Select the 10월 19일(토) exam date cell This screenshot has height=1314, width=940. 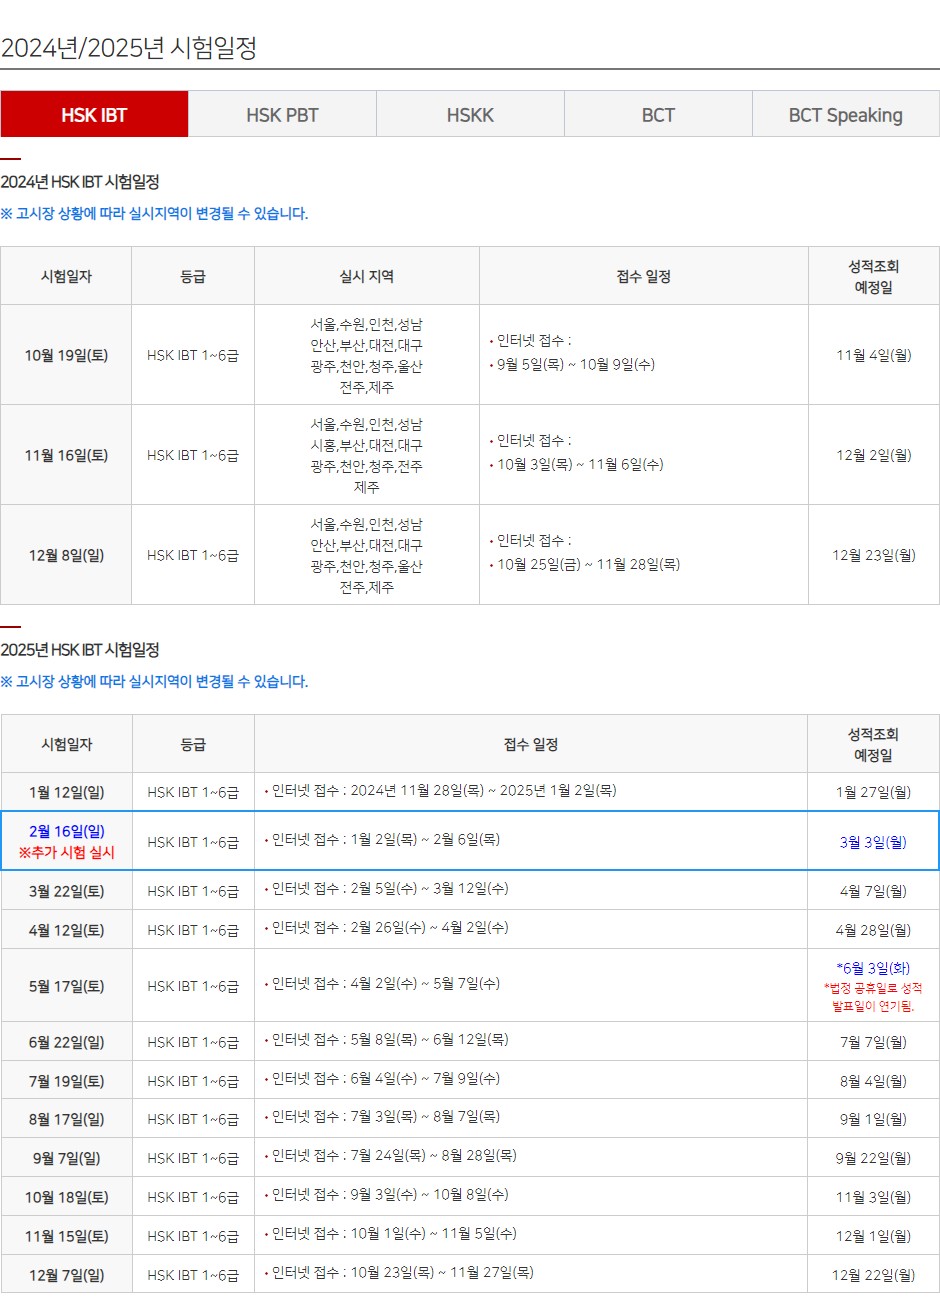coord(66,353)
